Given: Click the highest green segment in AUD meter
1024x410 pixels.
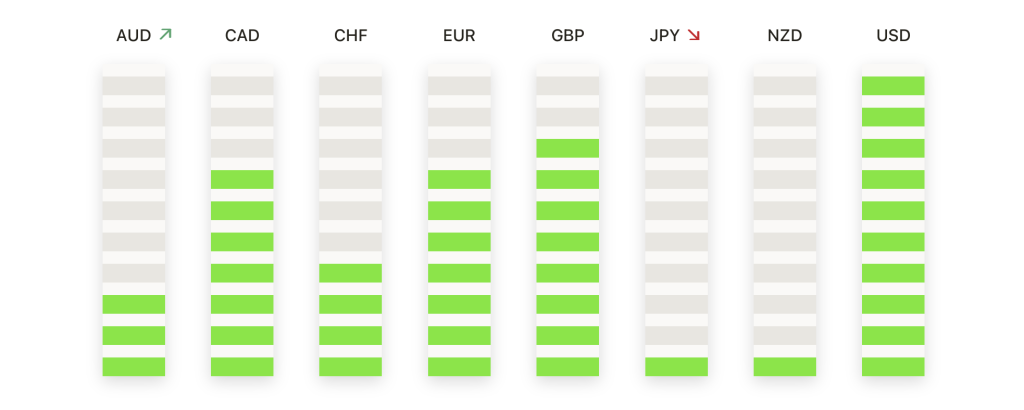Looking at the screenshot, I should (x=134, y=304).
